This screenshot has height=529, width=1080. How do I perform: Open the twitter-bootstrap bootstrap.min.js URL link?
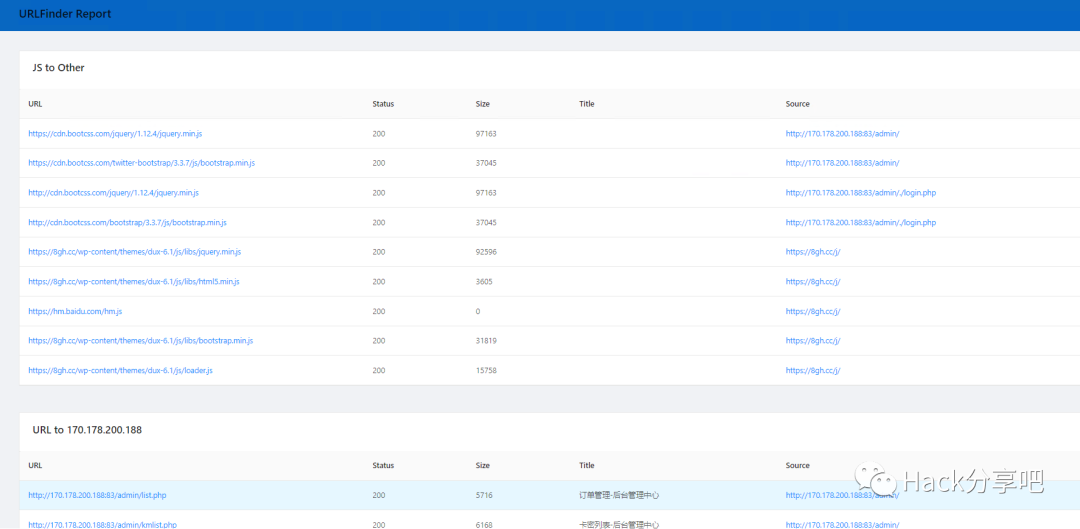(142, 163)
